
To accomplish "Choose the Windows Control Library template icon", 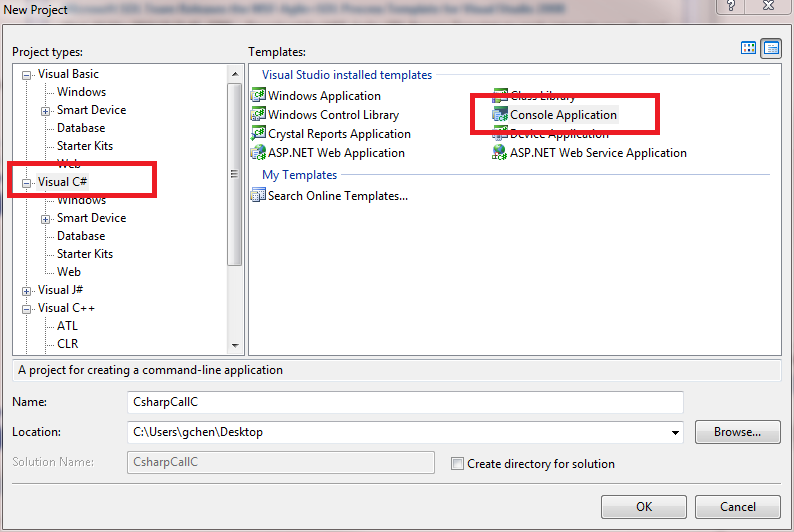I will point(258,114).
